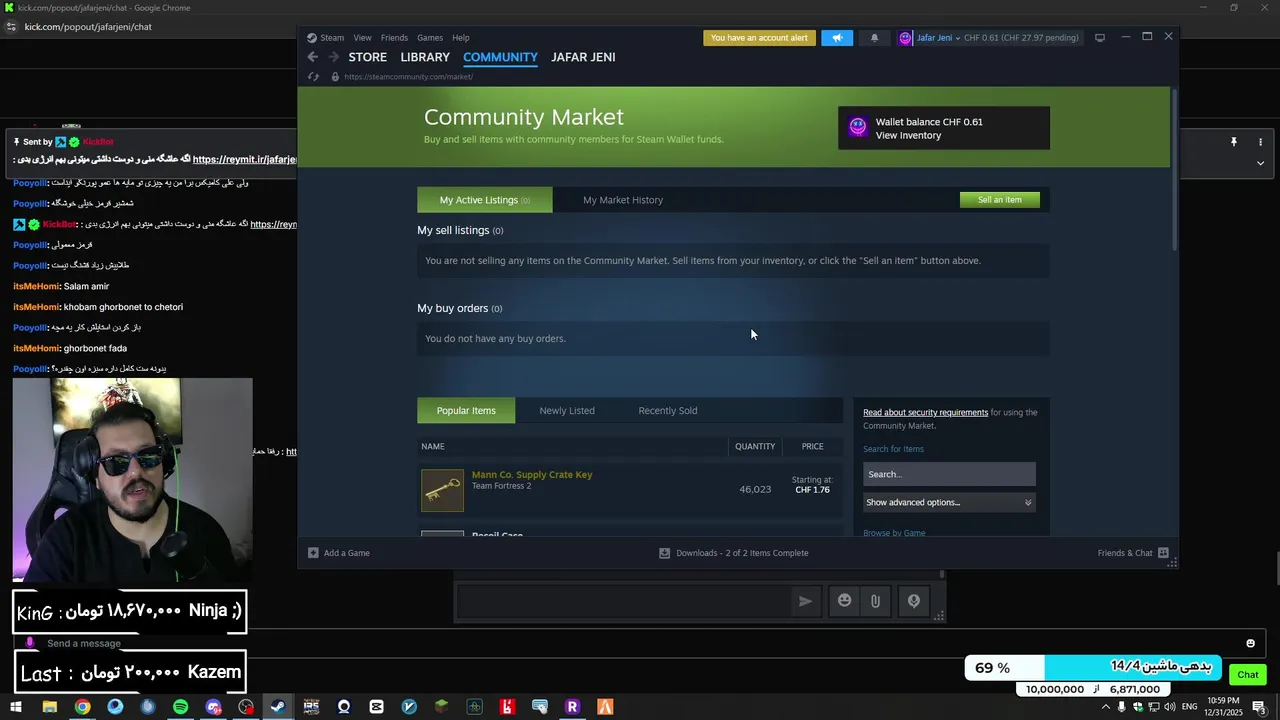Screen dimensions: 1280x720
Task: Open the emoji icon in Kick message box
Action: point(1250,643)
